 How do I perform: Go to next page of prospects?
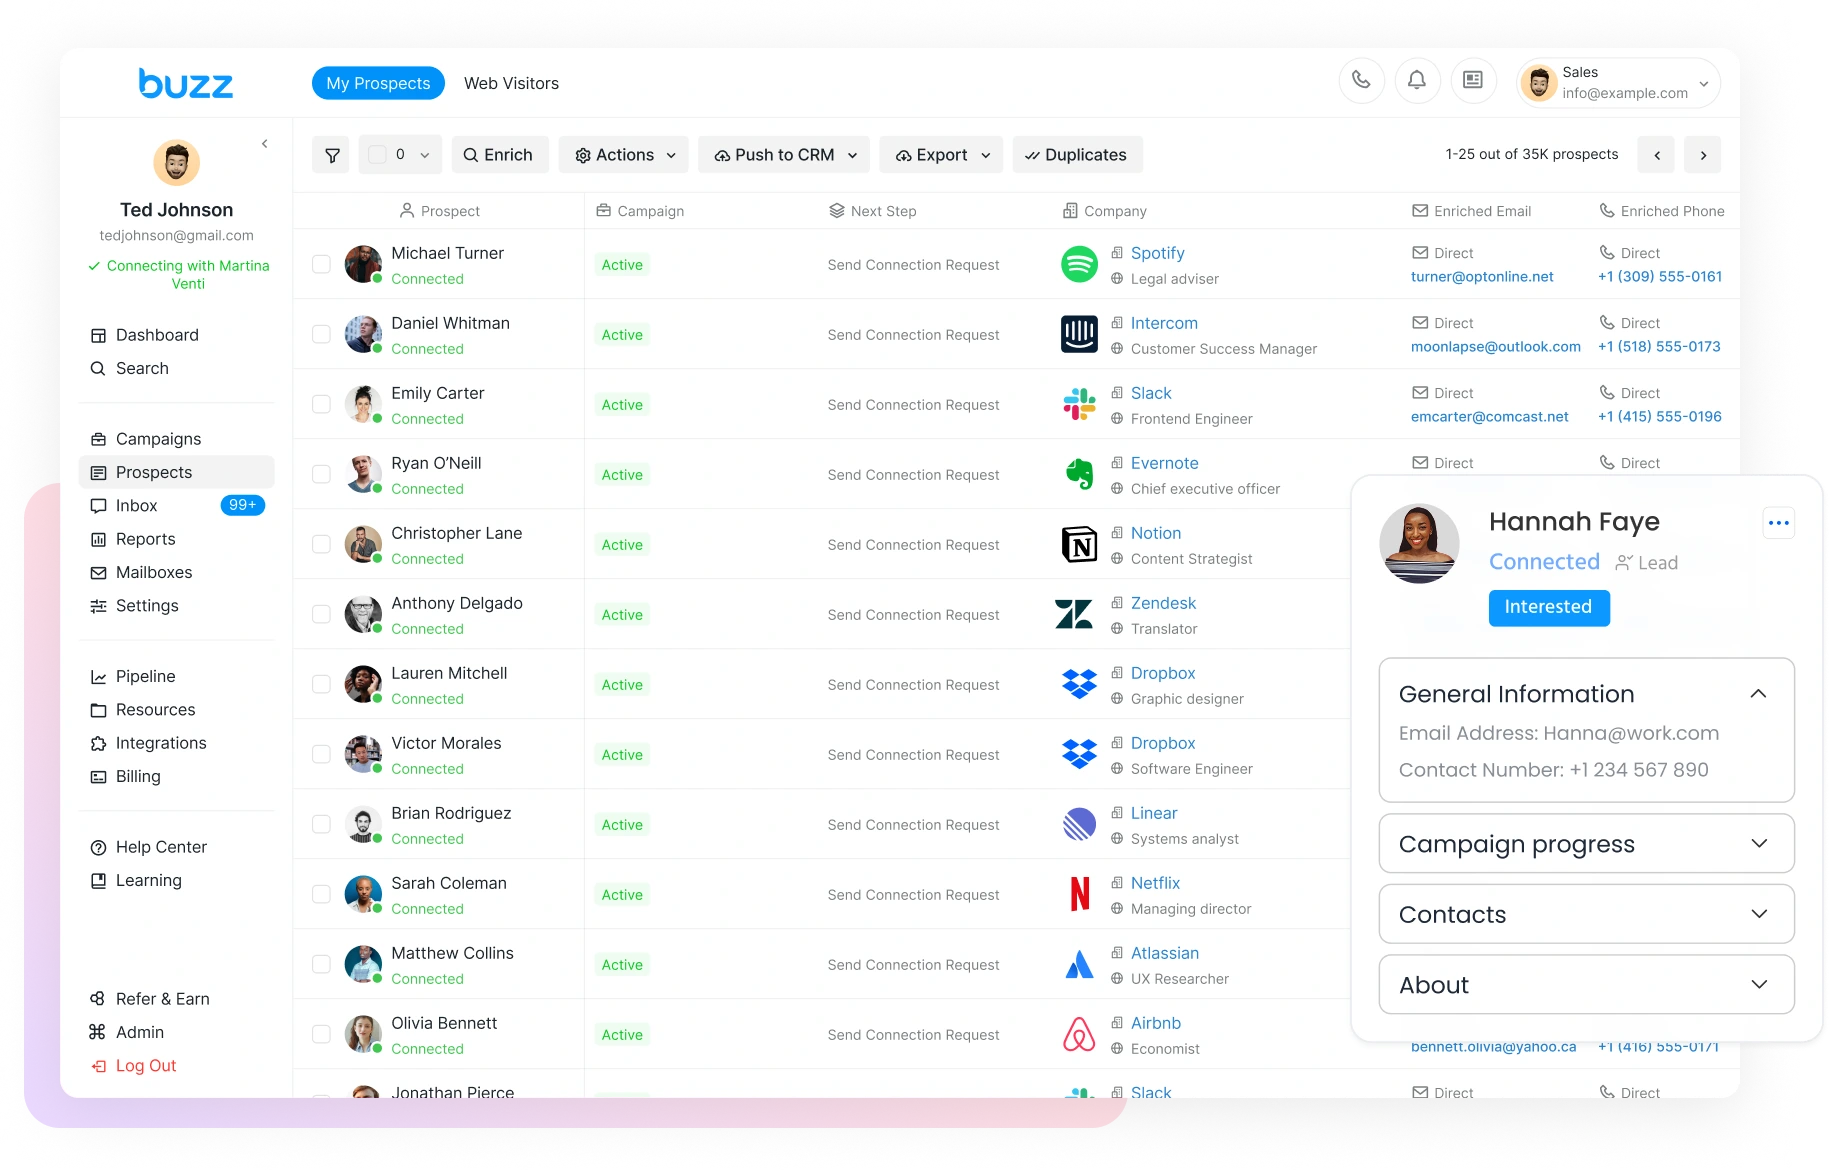click(x=1703, y=155)
